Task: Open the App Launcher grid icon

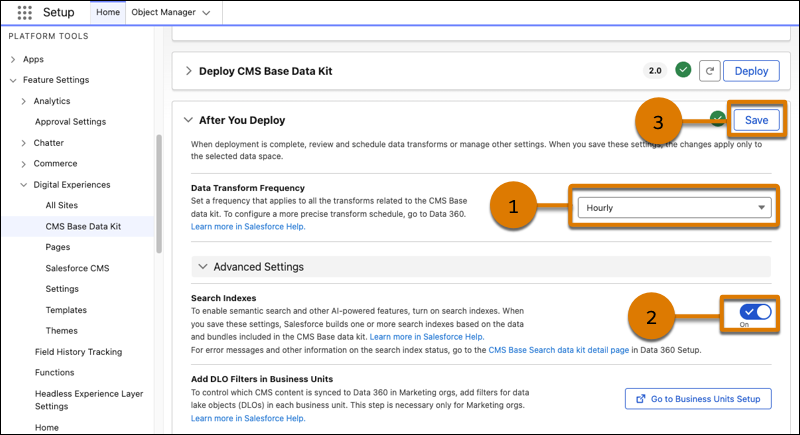Action: 24,12
